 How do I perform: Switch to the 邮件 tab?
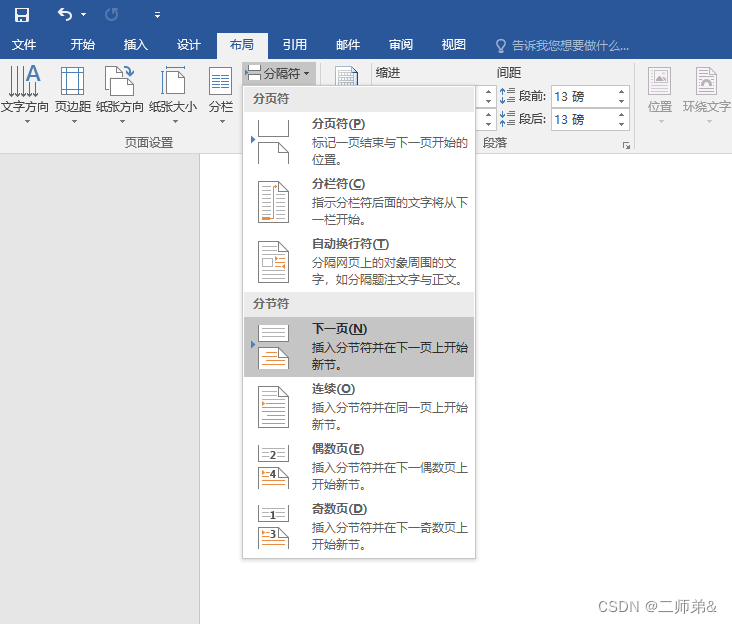click(348, 45)
